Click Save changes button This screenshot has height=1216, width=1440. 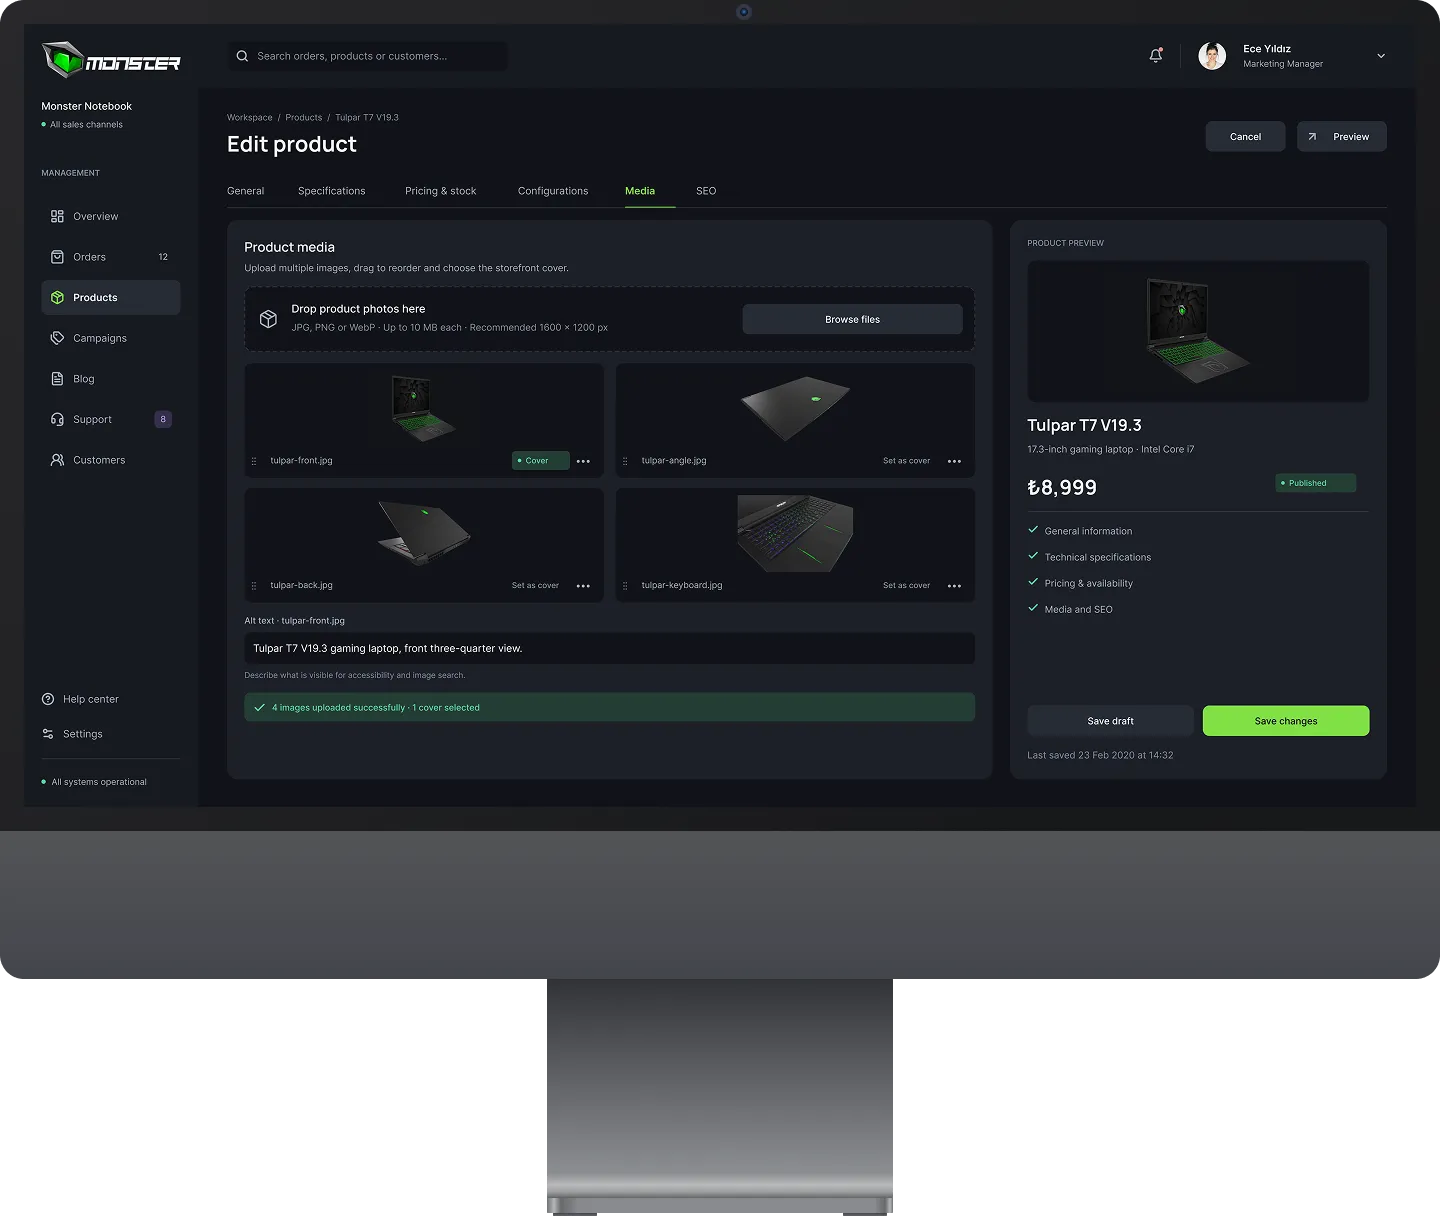1286,721
